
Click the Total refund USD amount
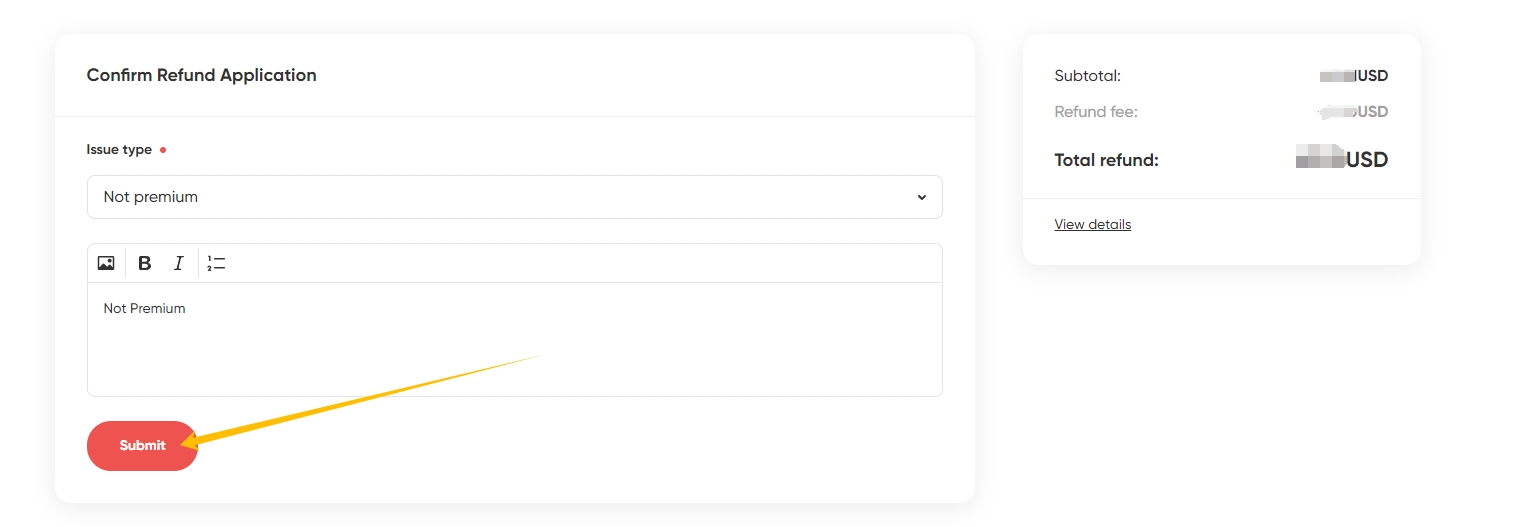tap(1342, 160)
